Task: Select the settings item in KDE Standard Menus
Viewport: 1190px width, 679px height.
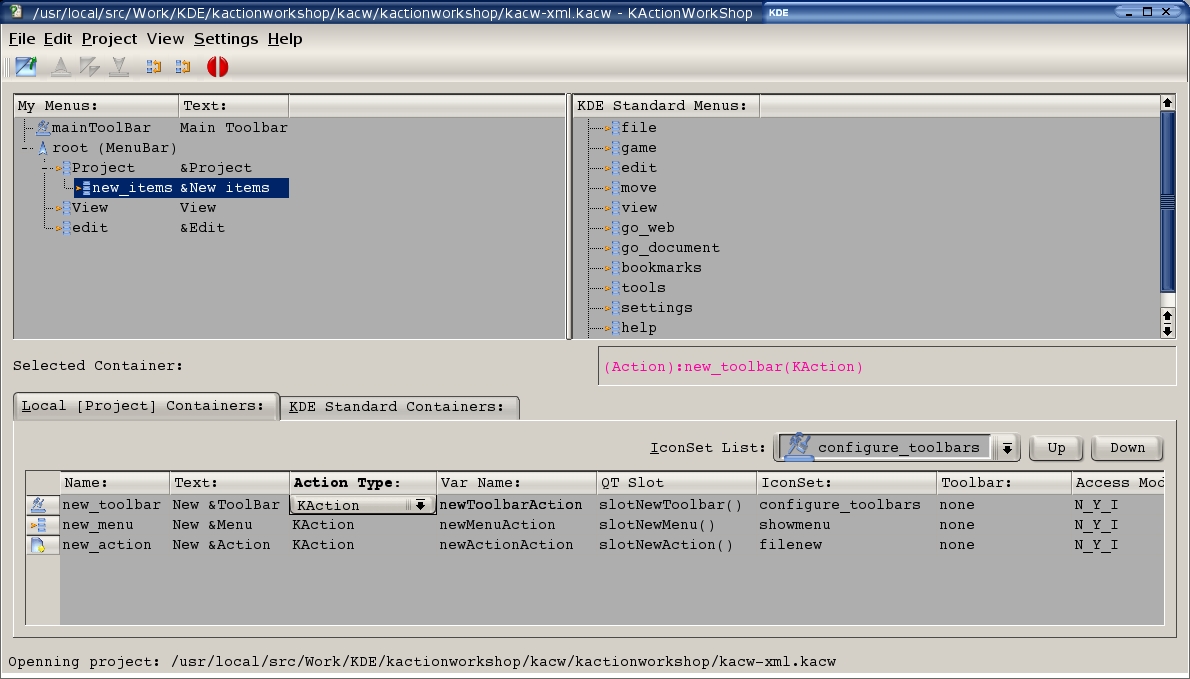Action: 656,308
